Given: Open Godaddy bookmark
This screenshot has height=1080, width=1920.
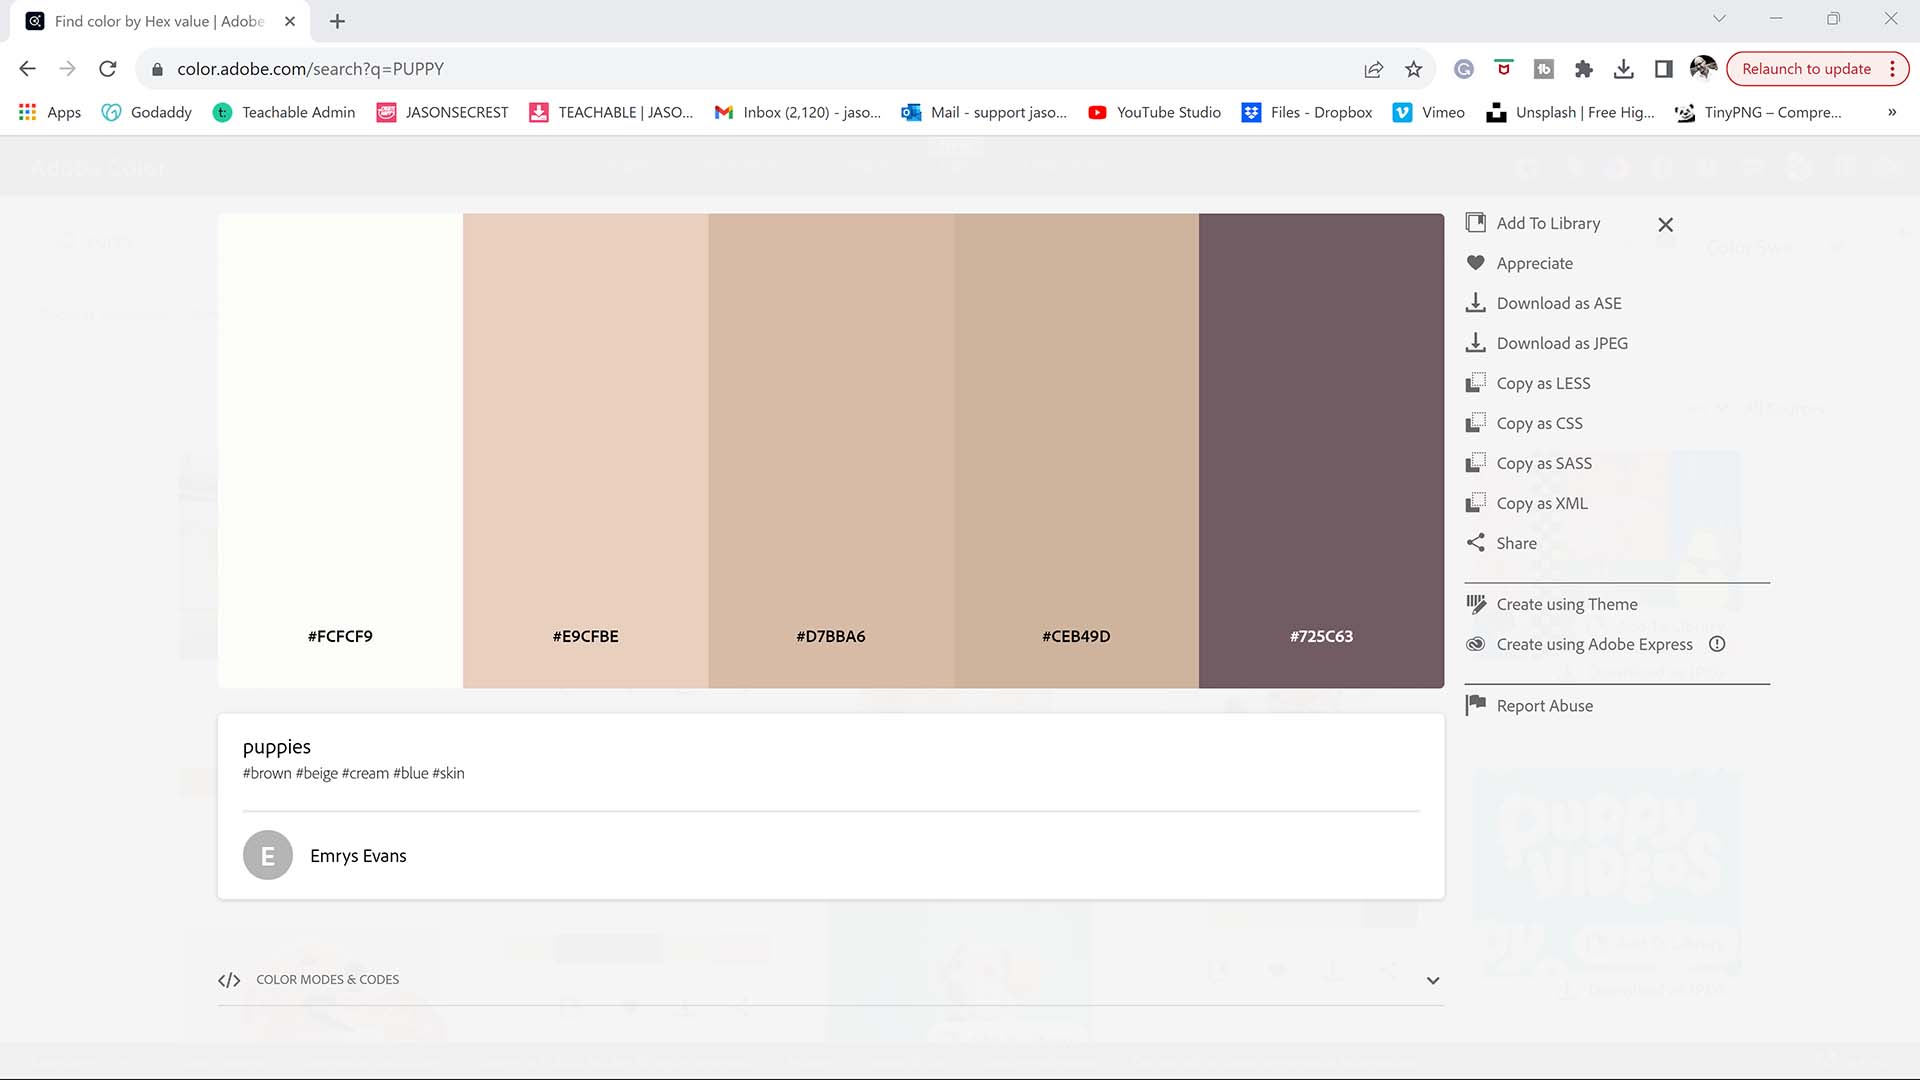Looking at the screenshot, I should [x=147, y=112].
